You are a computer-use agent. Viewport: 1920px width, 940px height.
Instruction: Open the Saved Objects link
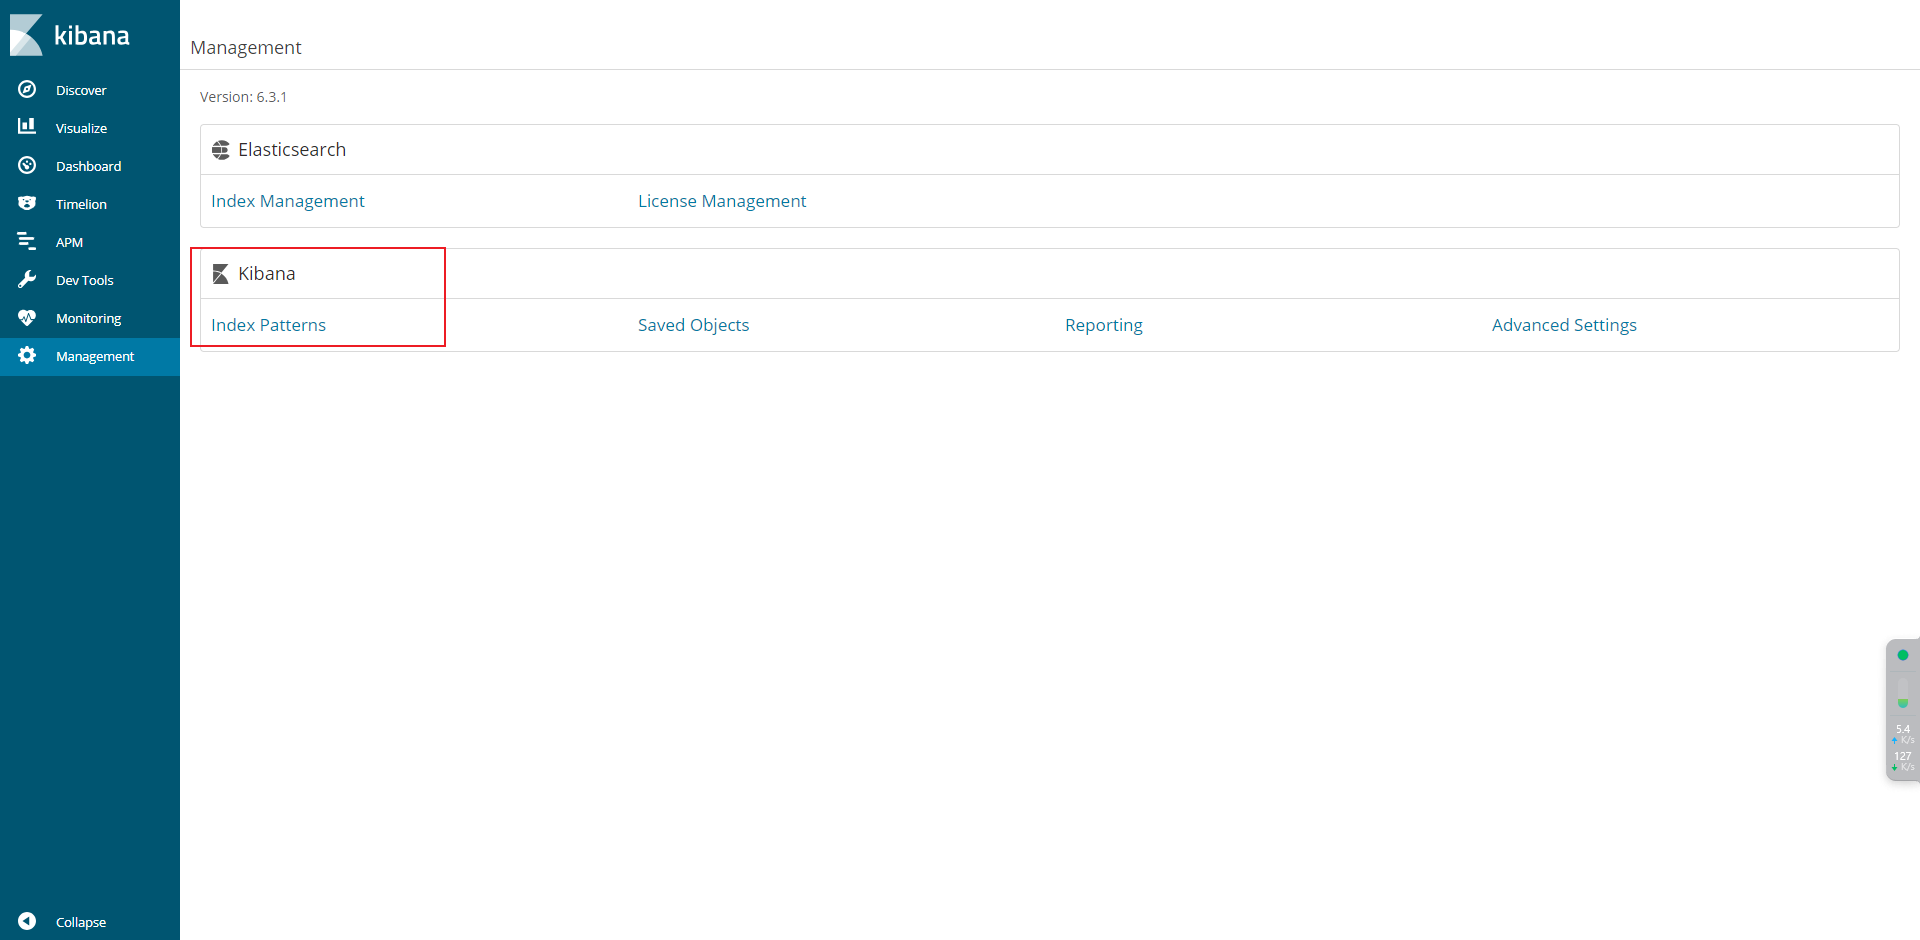click(x=693, y=325)
